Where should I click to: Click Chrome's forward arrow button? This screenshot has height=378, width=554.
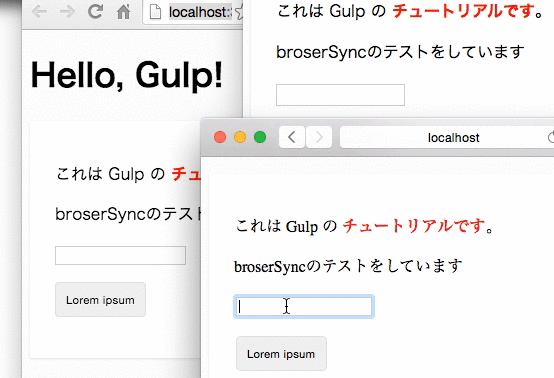pos(67,12)
